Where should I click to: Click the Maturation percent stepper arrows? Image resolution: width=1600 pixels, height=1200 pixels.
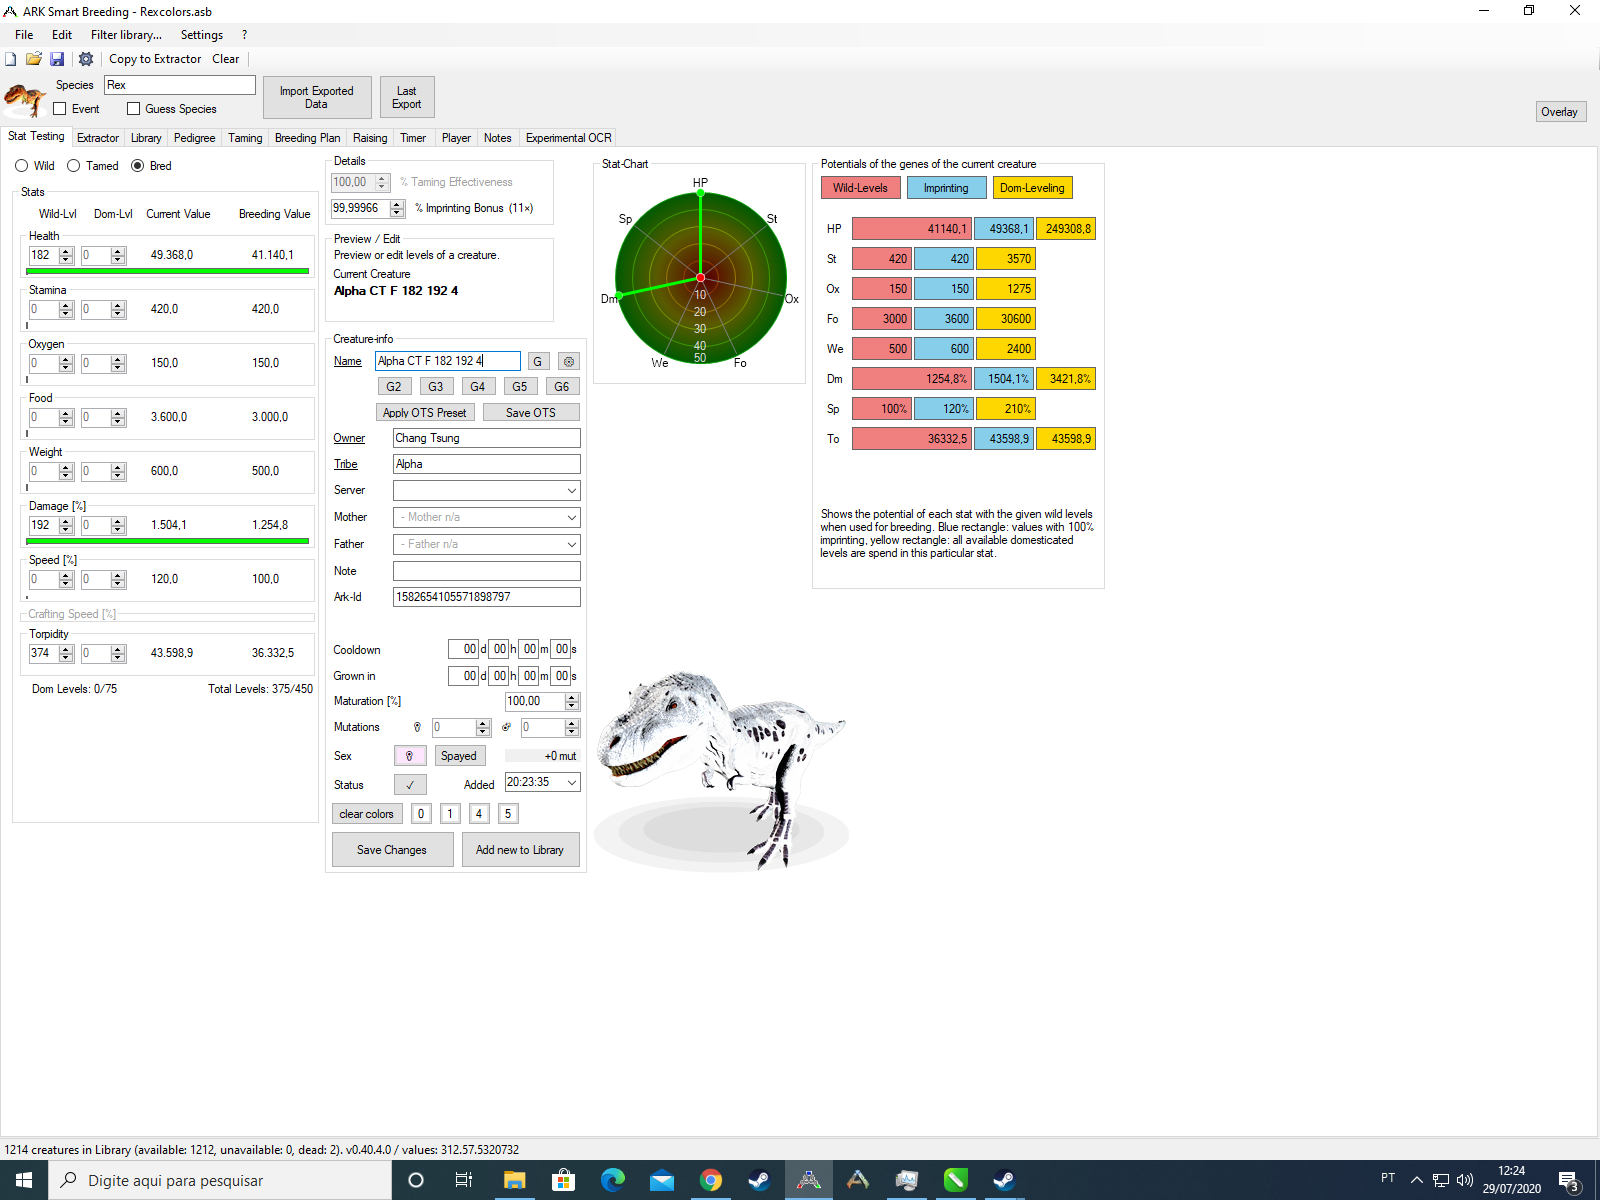tap(572, 702)
